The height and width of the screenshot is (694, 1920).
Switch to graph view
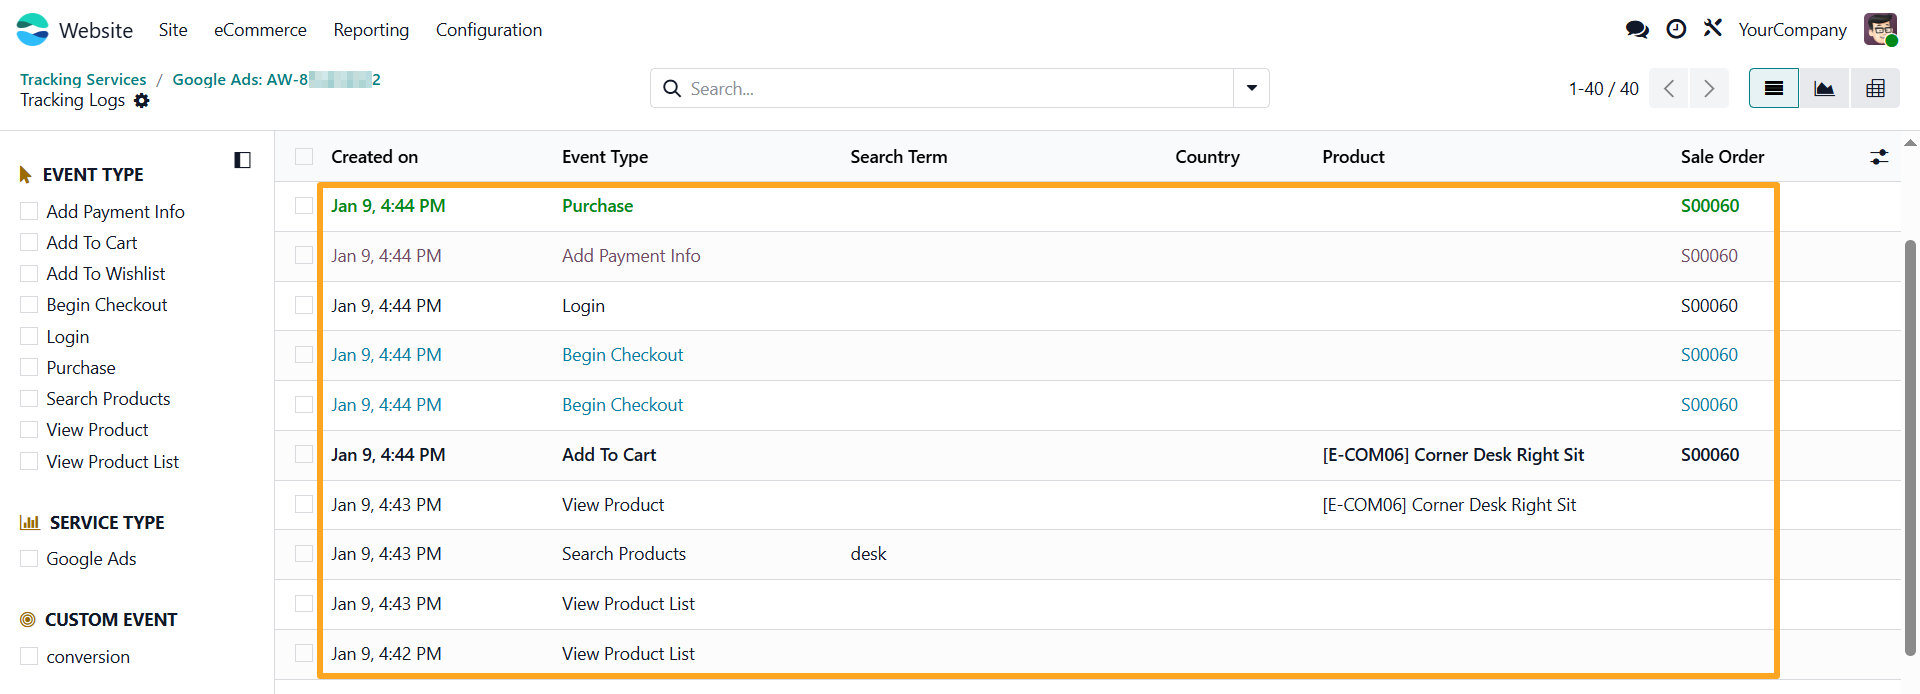[1825, 88]
